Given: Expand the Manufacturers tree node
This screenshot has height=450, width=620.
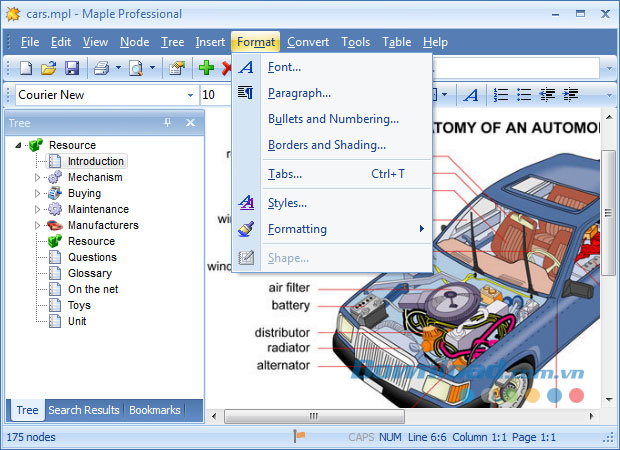Looking at the screenshot, I should [37, 225].
